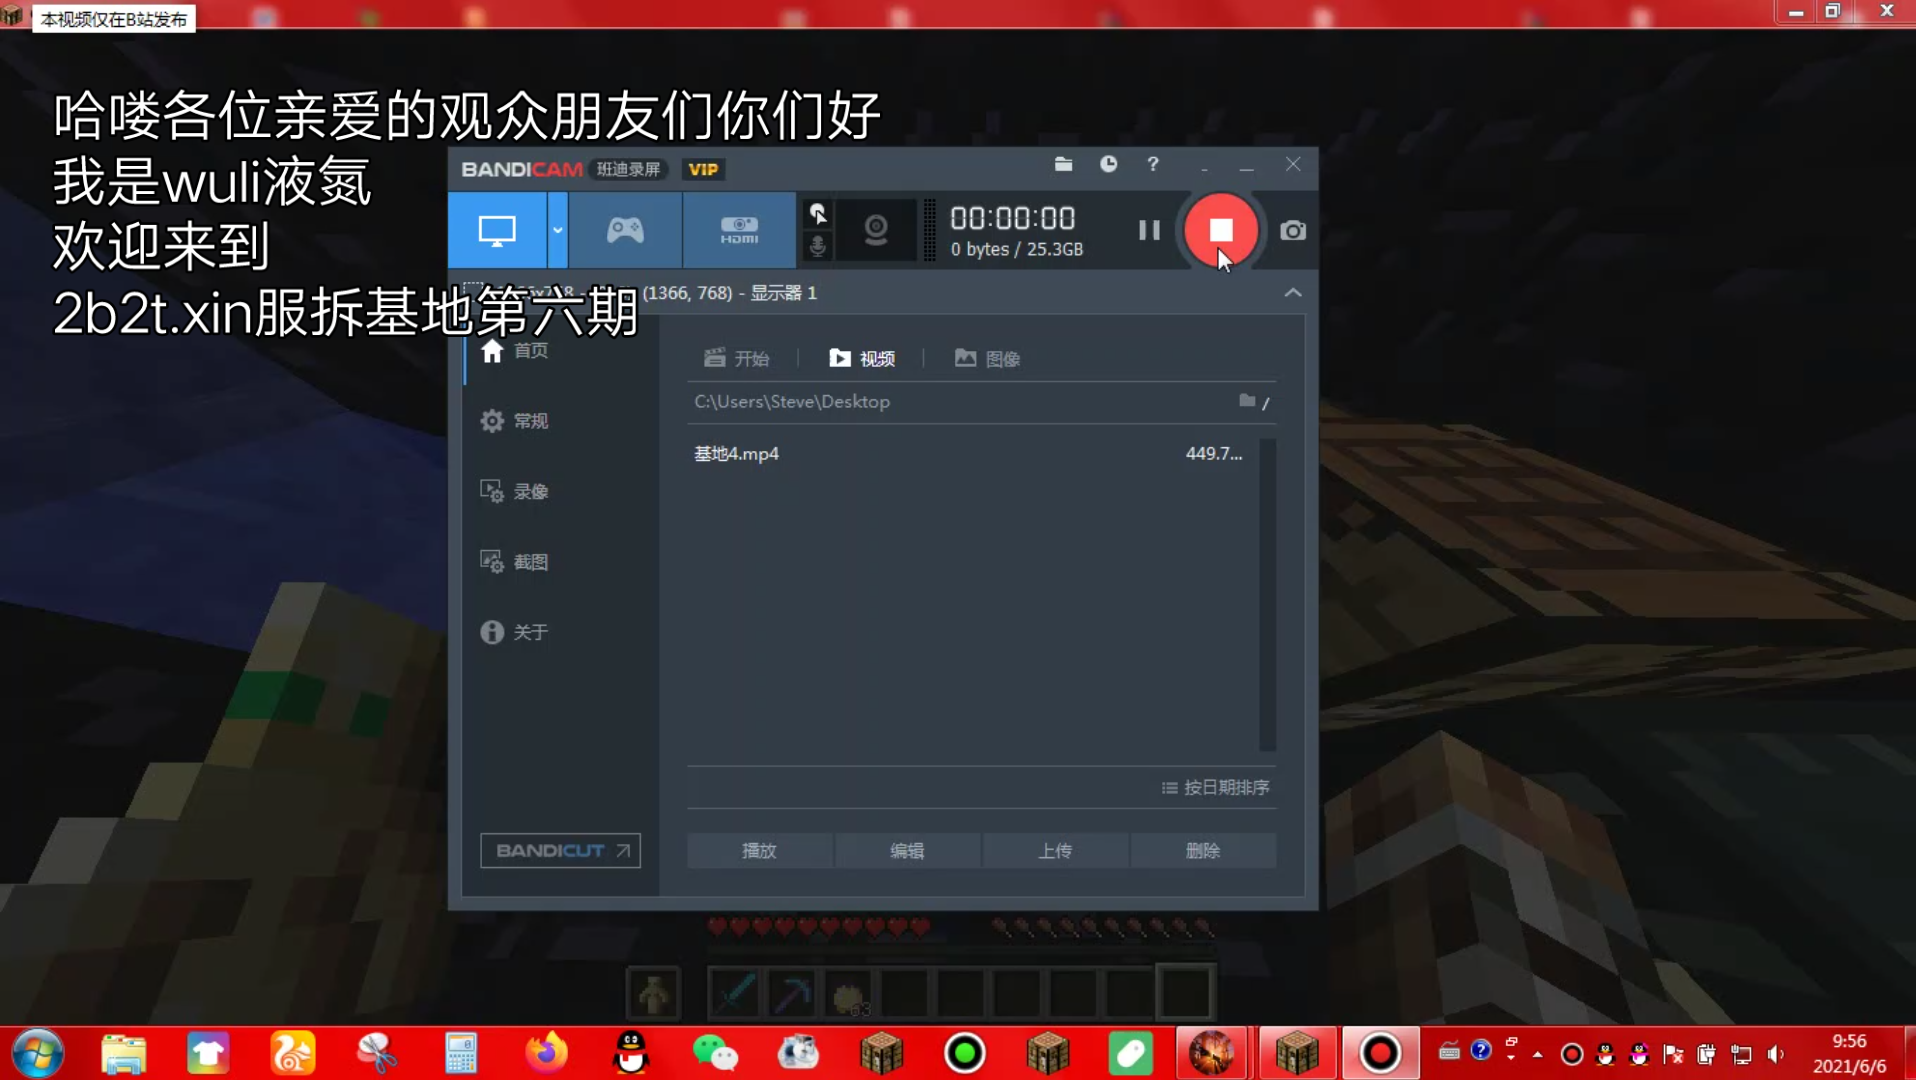Select the game recording mode icon
The height and width of the screenshot is (1080, 1916).
click(622, 230)
